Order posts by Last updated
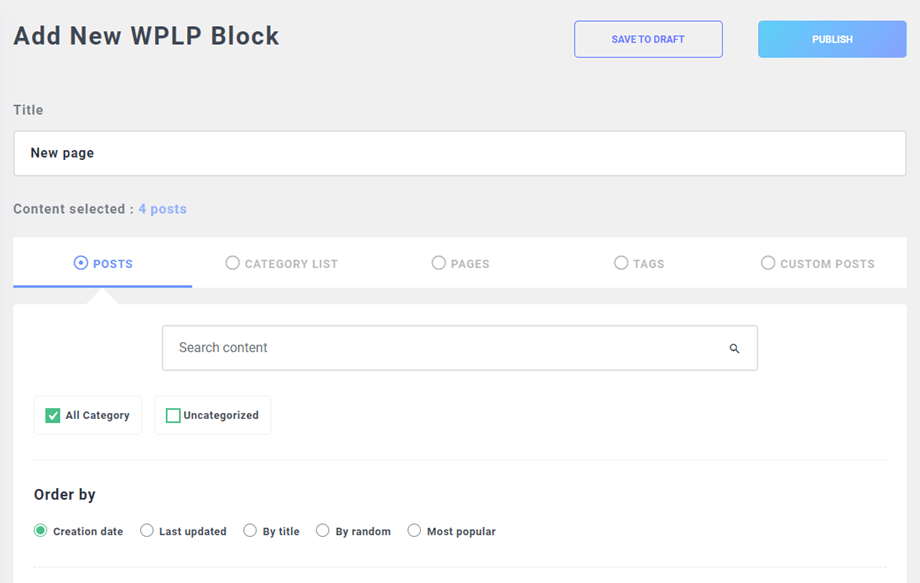 (147, 531)
